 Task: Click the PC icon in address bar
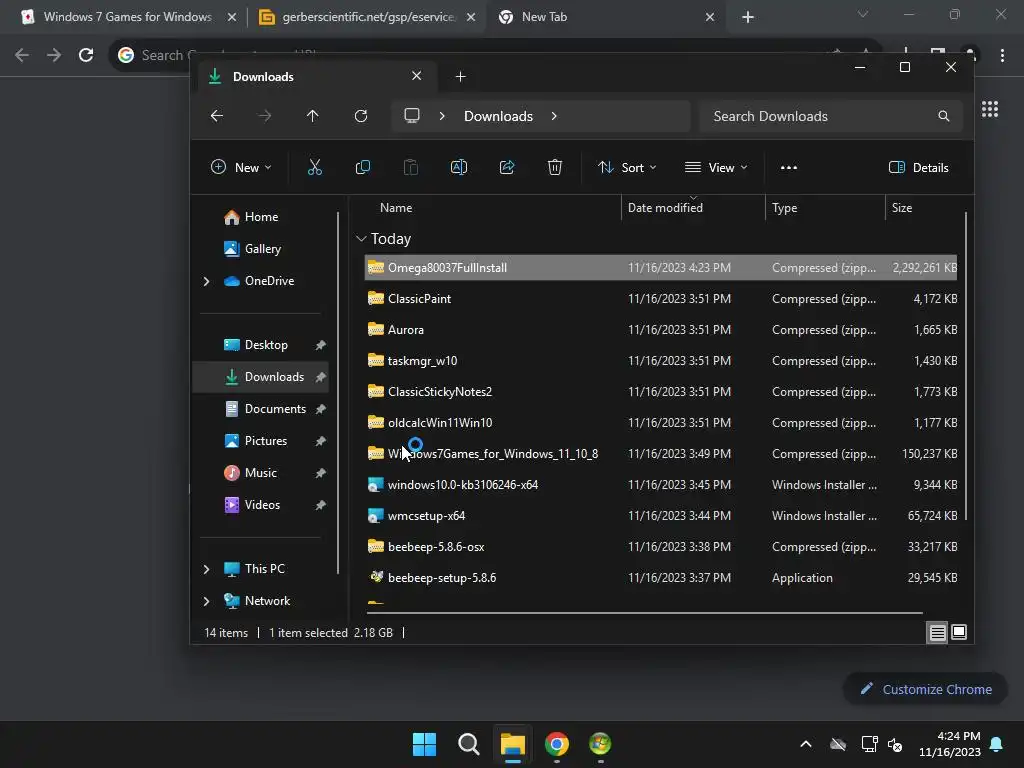tap(411, 116)
